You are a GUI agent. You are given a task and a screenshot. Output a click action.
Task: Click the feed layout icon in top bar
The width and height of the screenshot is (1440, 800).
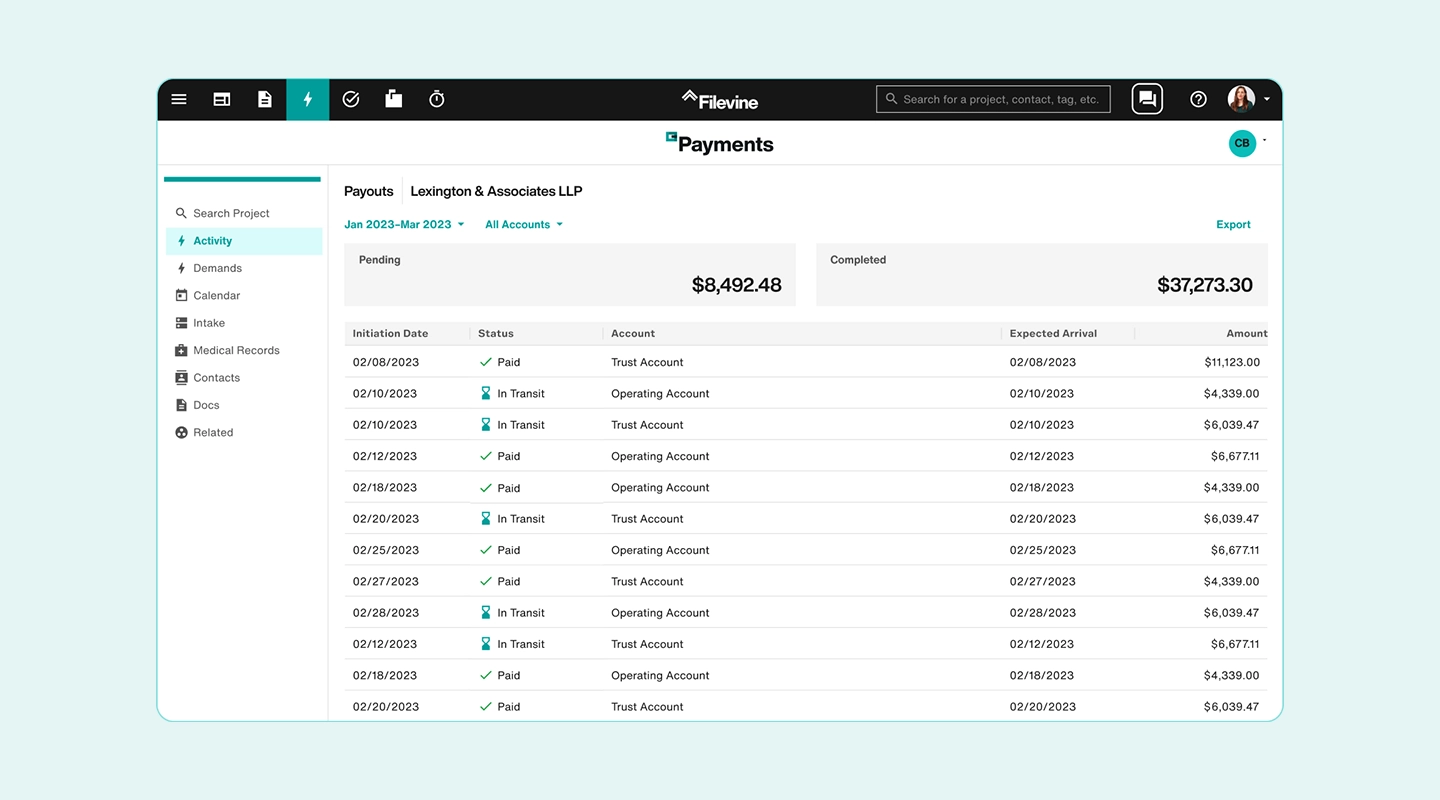(x=222, y=99)
